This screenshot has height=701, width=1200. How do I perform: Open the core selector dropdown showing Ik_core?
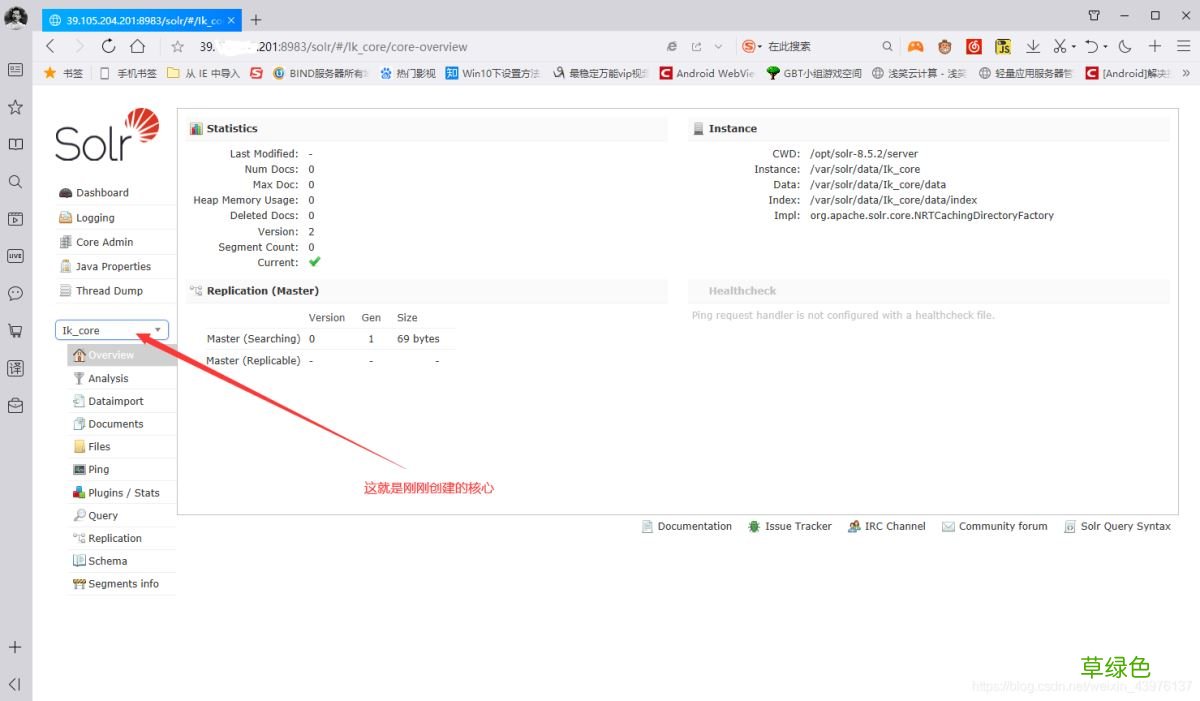point(110,329)
